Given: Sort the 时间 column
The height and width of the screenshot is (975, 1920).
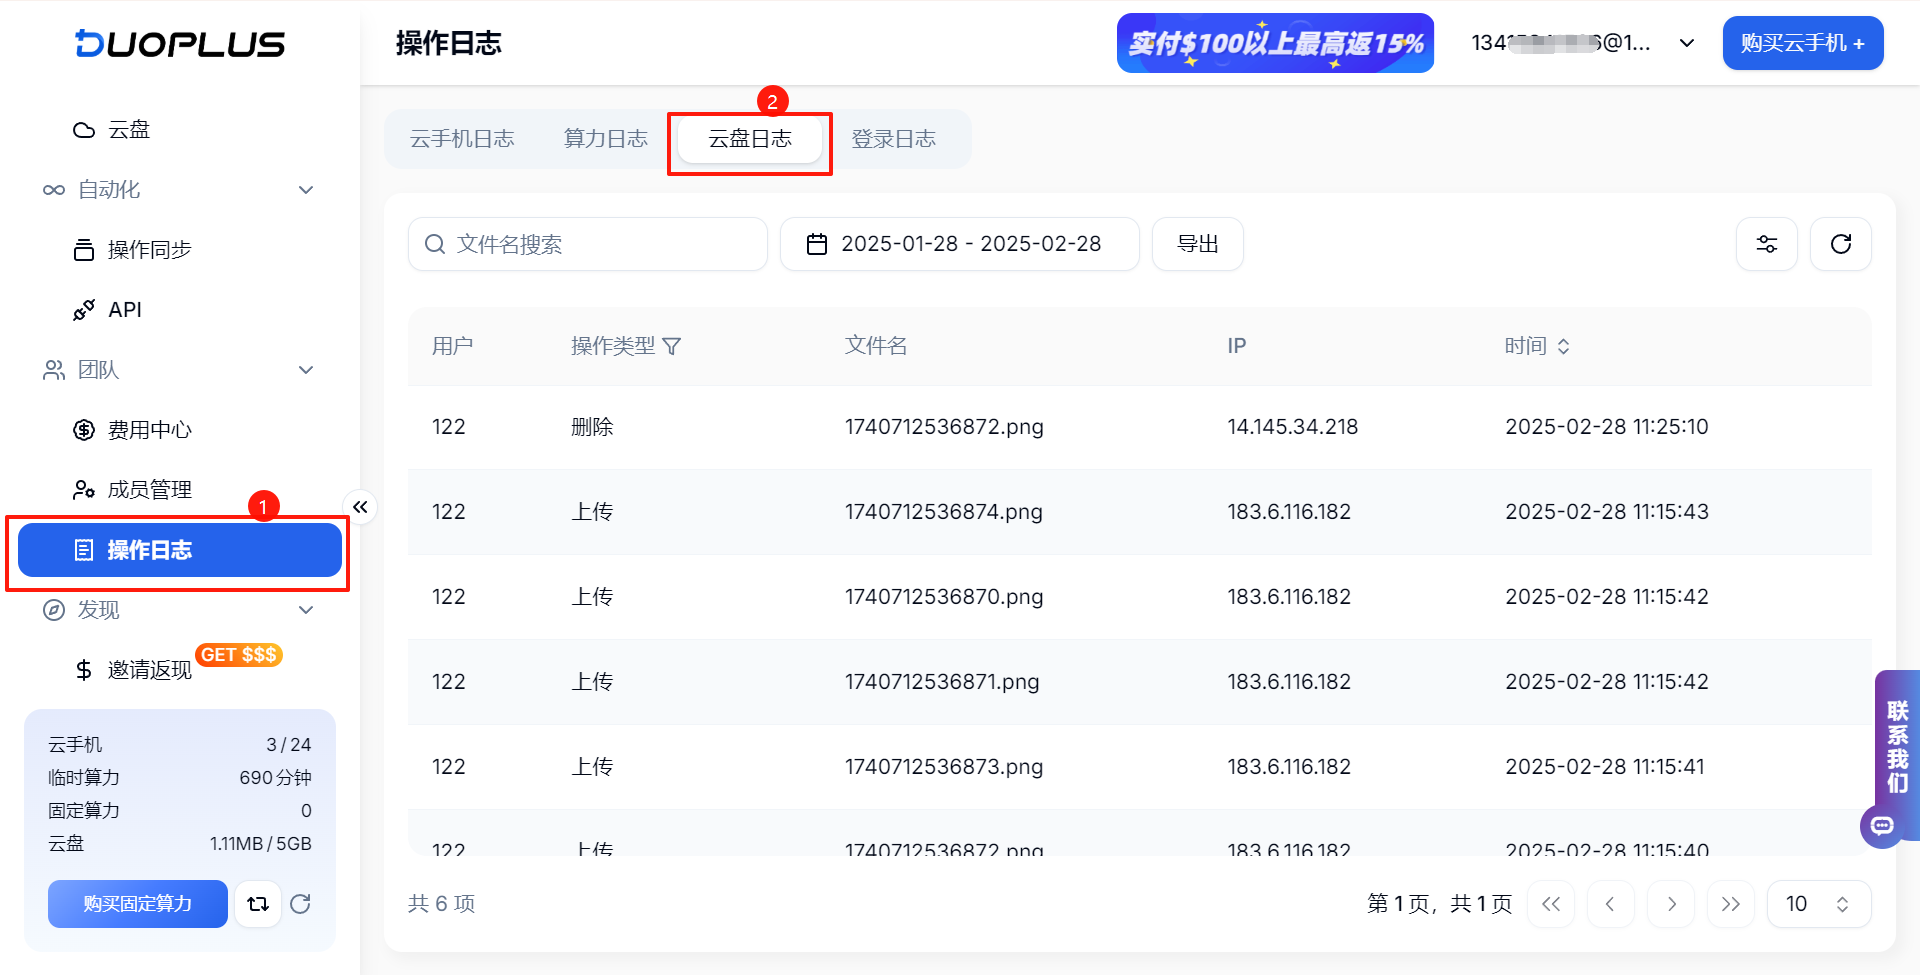Looking at the screenshot, I should (1563, 346).
